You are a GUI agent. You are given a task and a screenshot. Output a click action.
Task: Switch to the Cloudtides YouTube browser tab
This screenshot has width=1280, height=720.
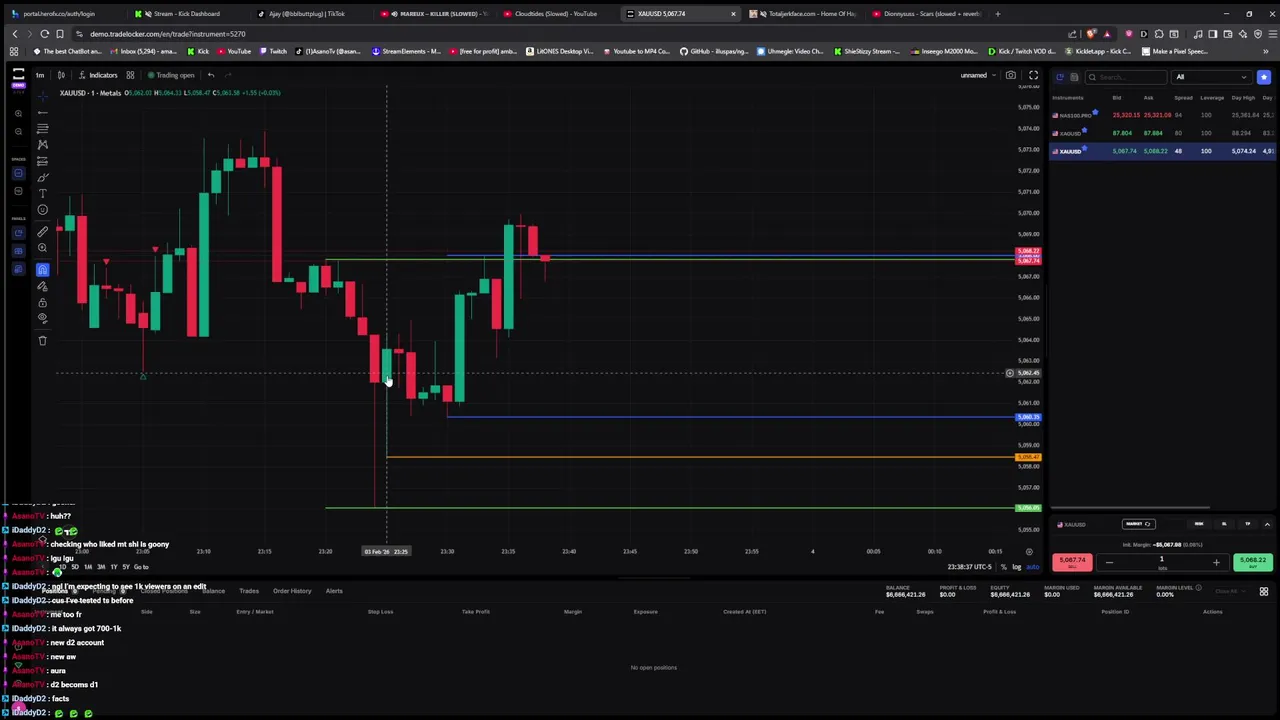pyautogui.click(x=556, y=14)
